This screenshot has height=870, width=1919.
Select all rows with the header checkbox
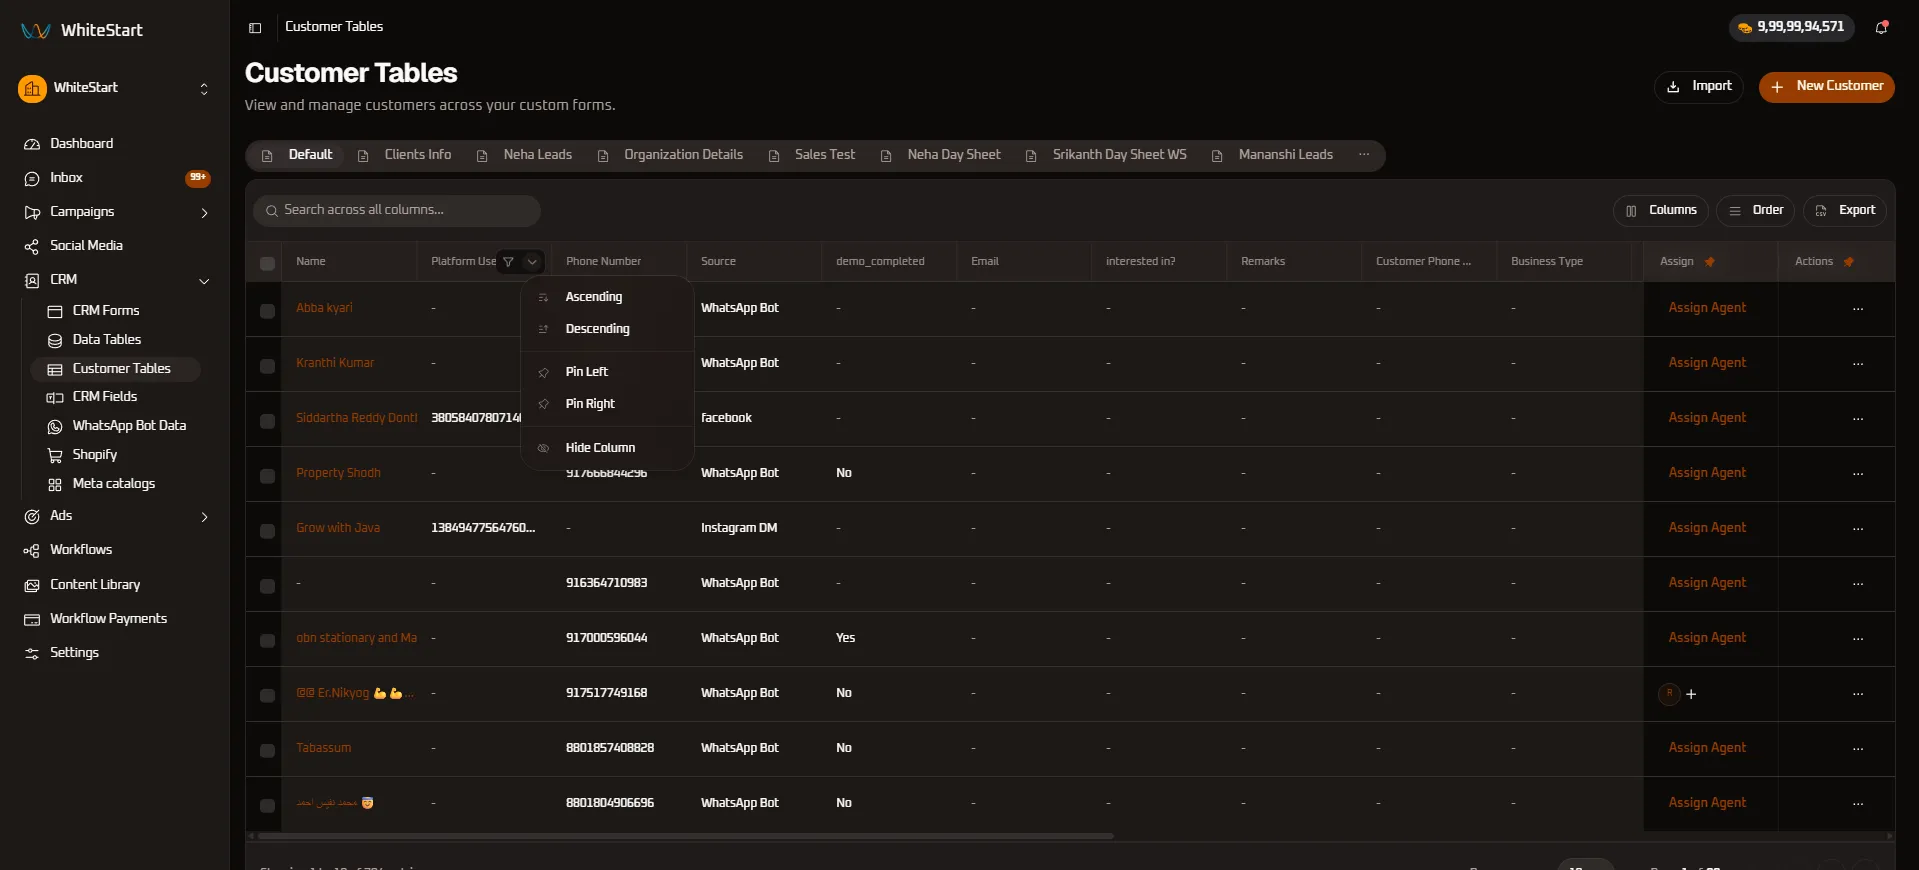tap(267, 263)
